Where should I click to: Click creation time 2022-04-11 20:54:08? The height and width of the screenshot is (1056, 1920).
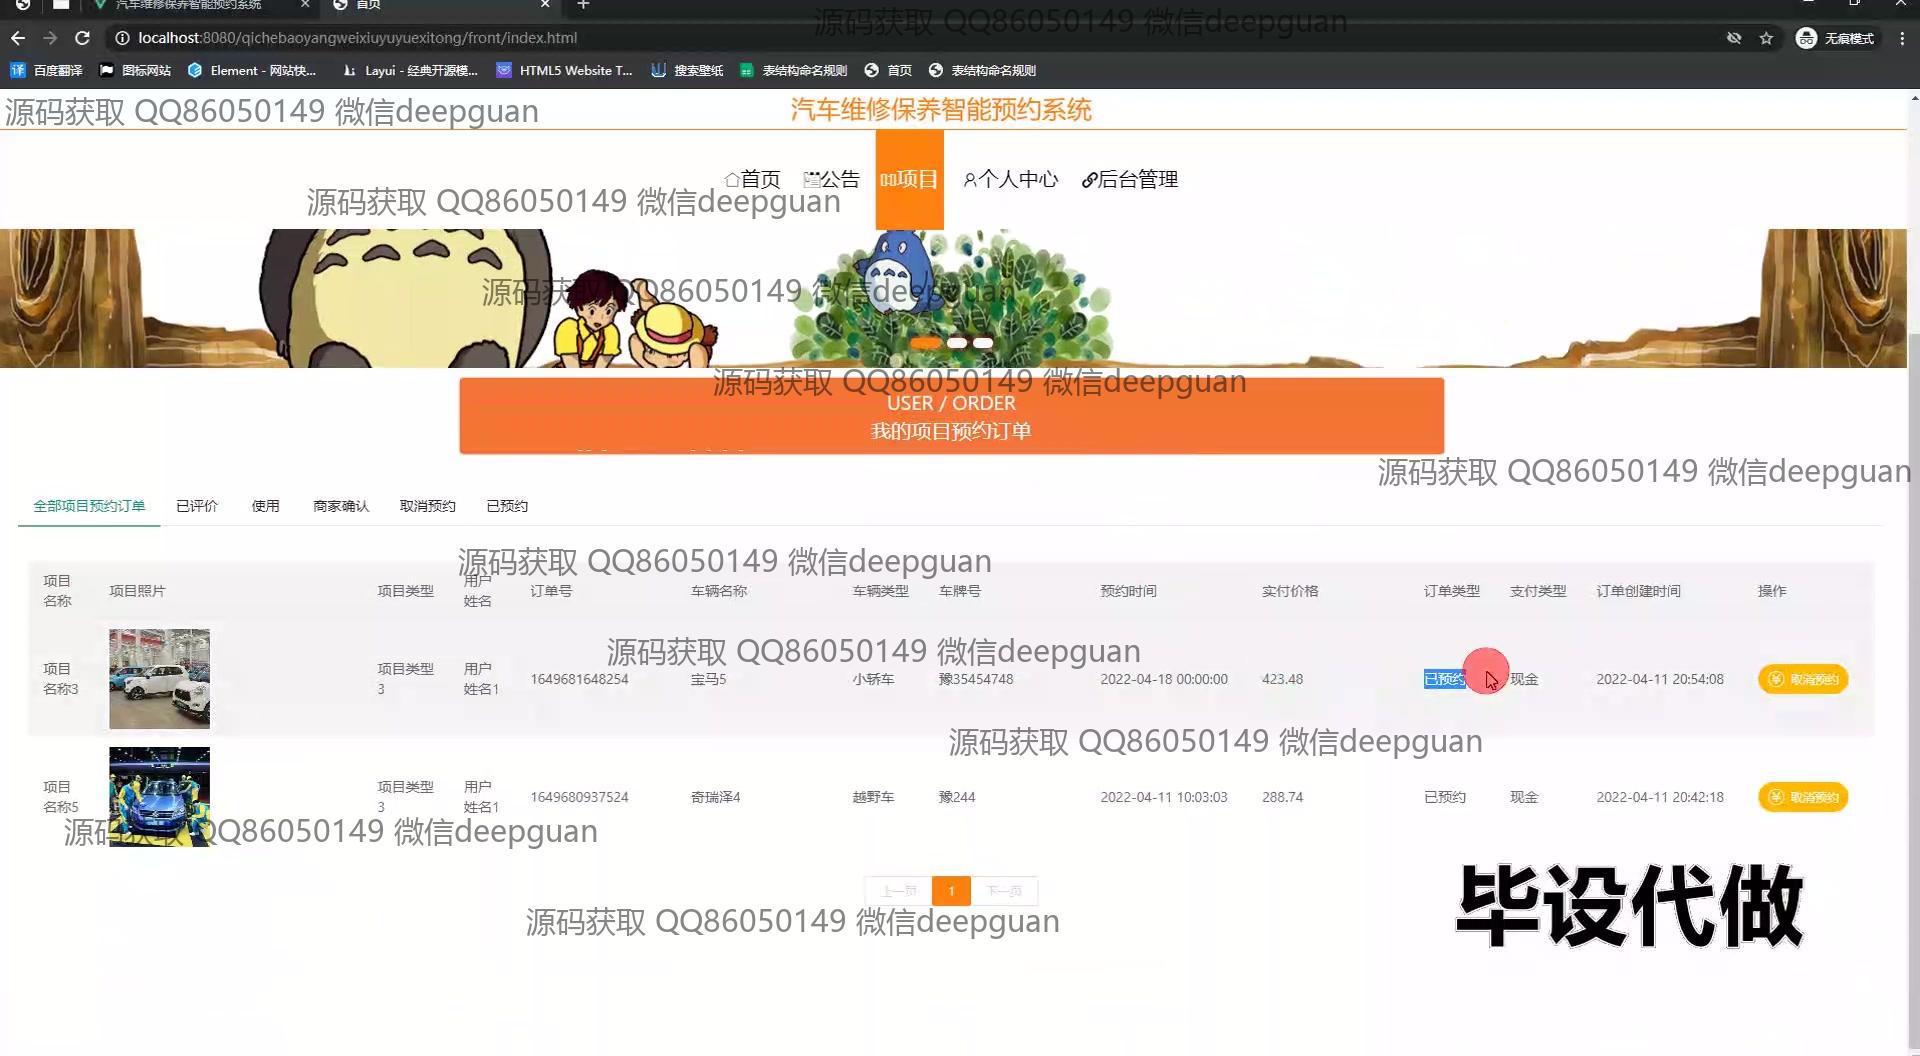(x=1660, y=679)
